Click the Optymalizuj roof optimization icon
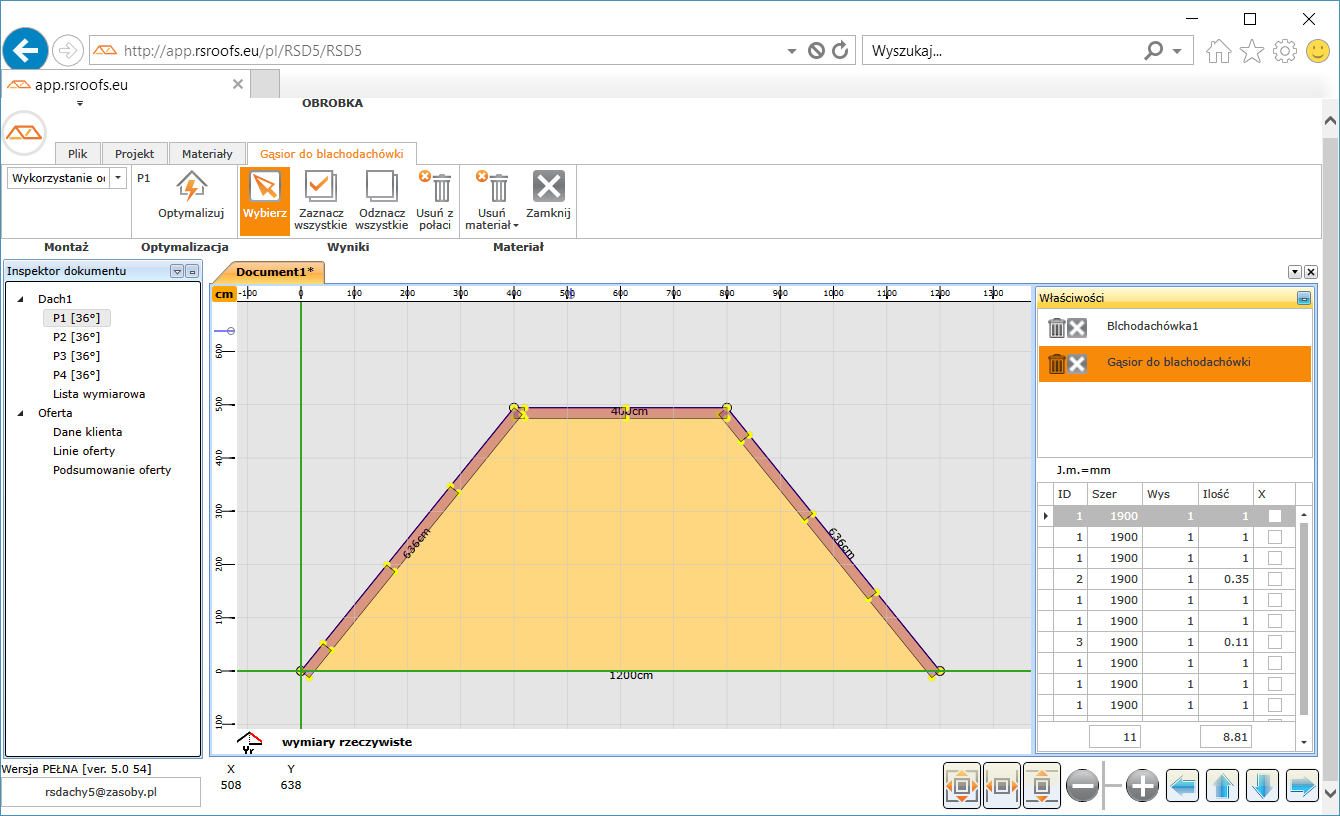The height and width of the screenshot is (816, 1340). click(191, 187)
